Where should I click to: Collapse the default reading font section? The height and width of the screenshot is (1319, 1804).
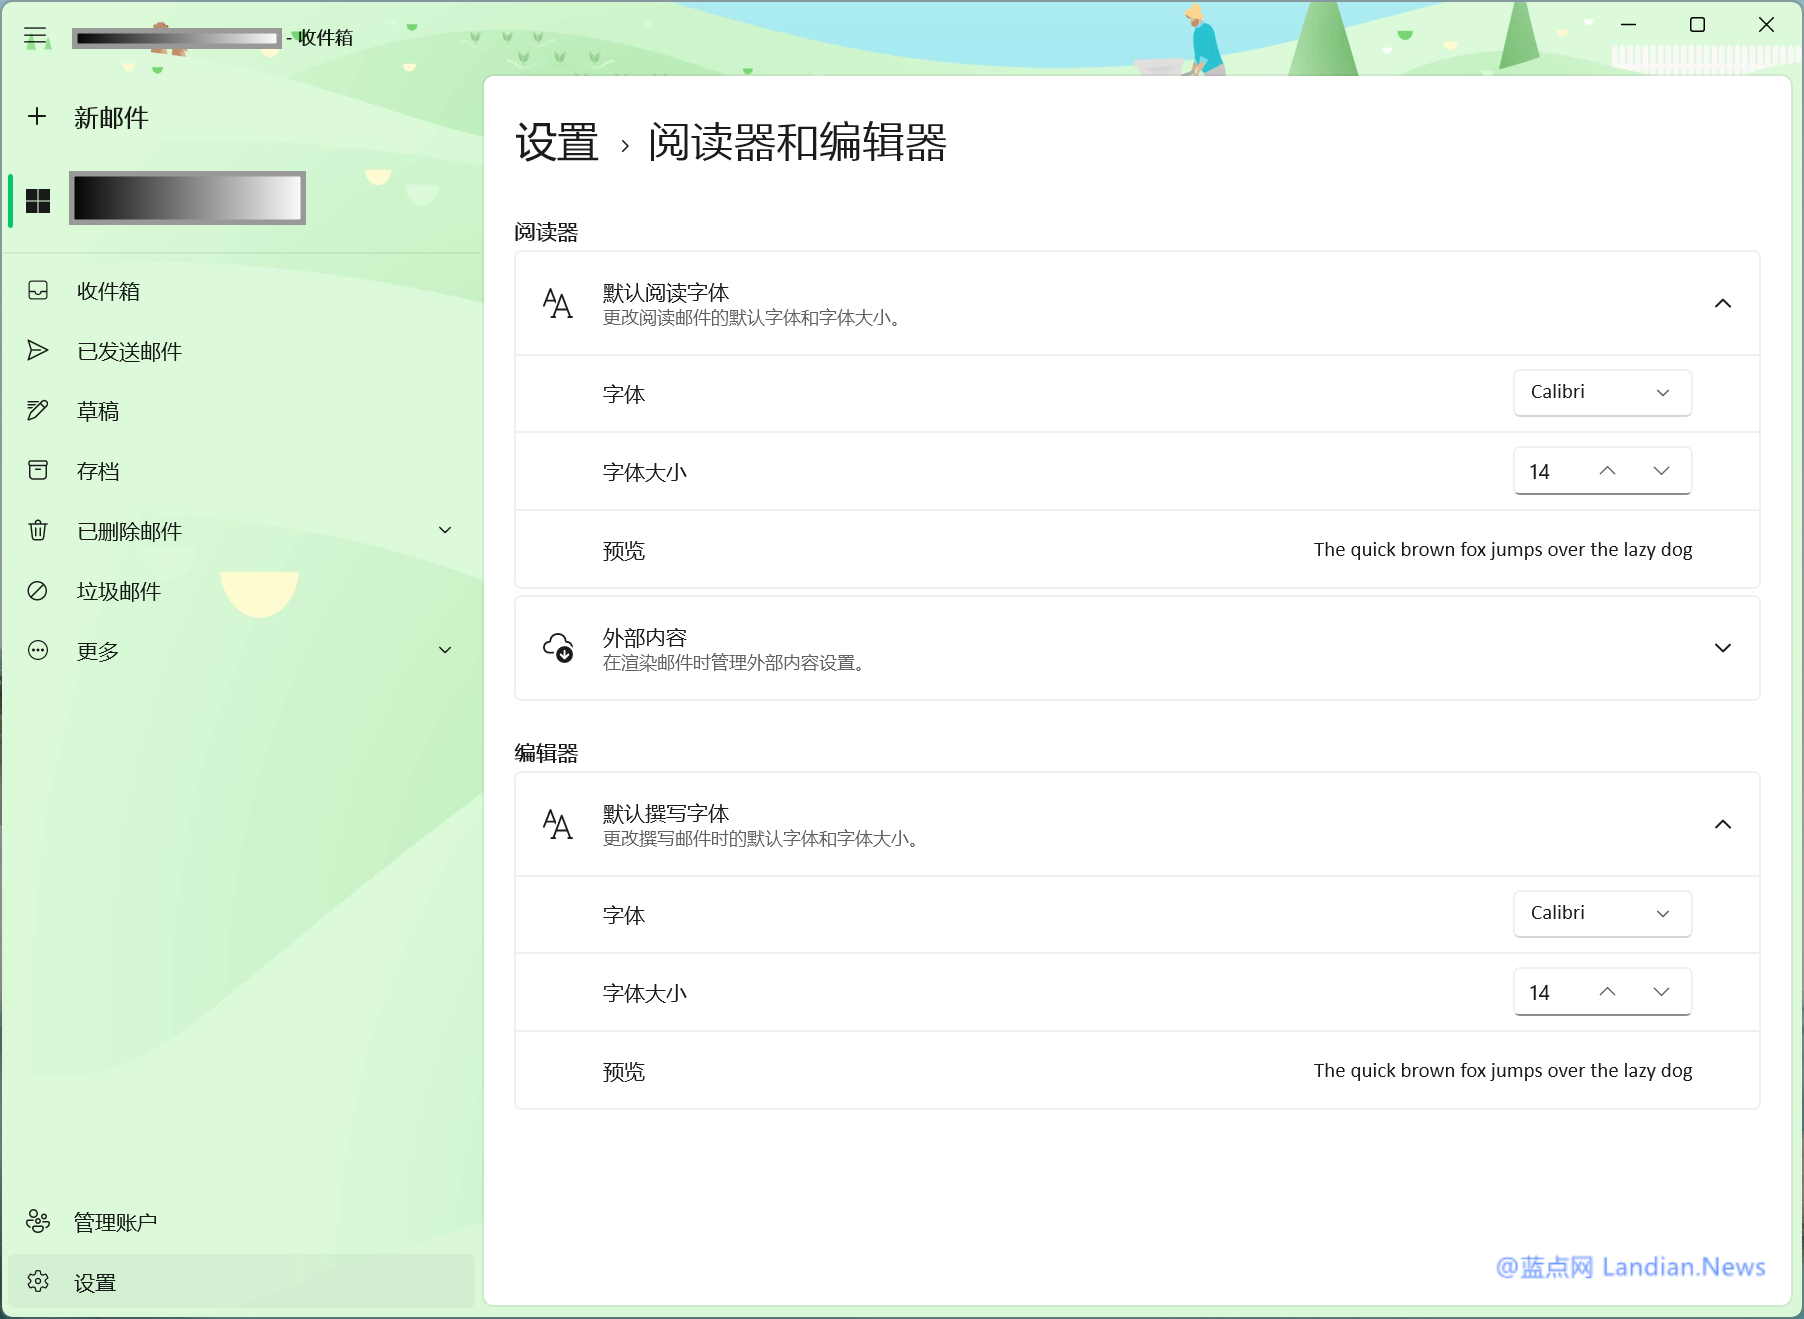[x=1722, y=303]
